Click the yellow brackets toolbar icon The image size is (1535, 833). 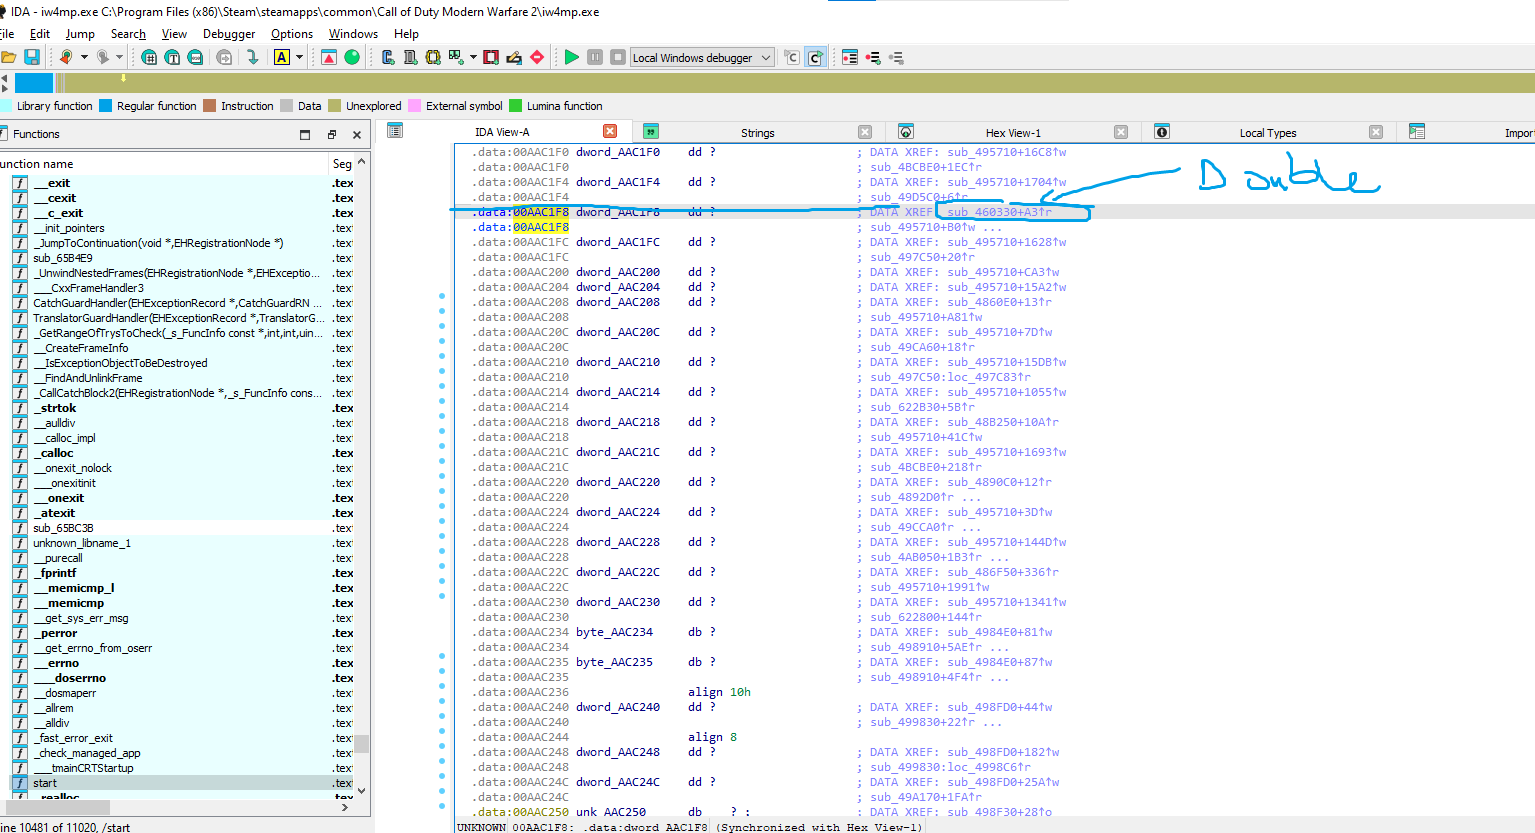(433, 57)
